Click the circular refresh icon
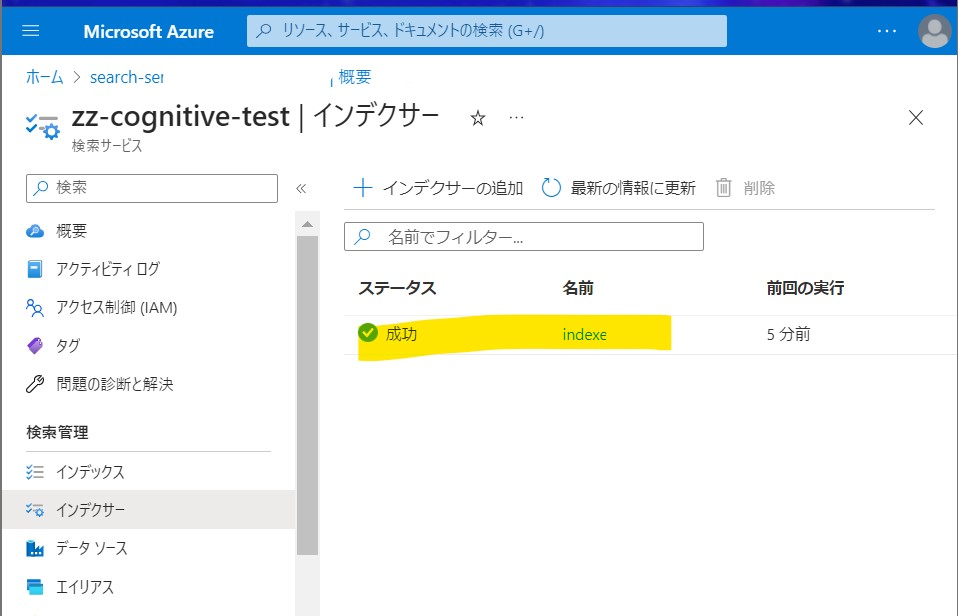Viewport: 958px width, 616px height. pyautogui.click(x=550, y=188)
